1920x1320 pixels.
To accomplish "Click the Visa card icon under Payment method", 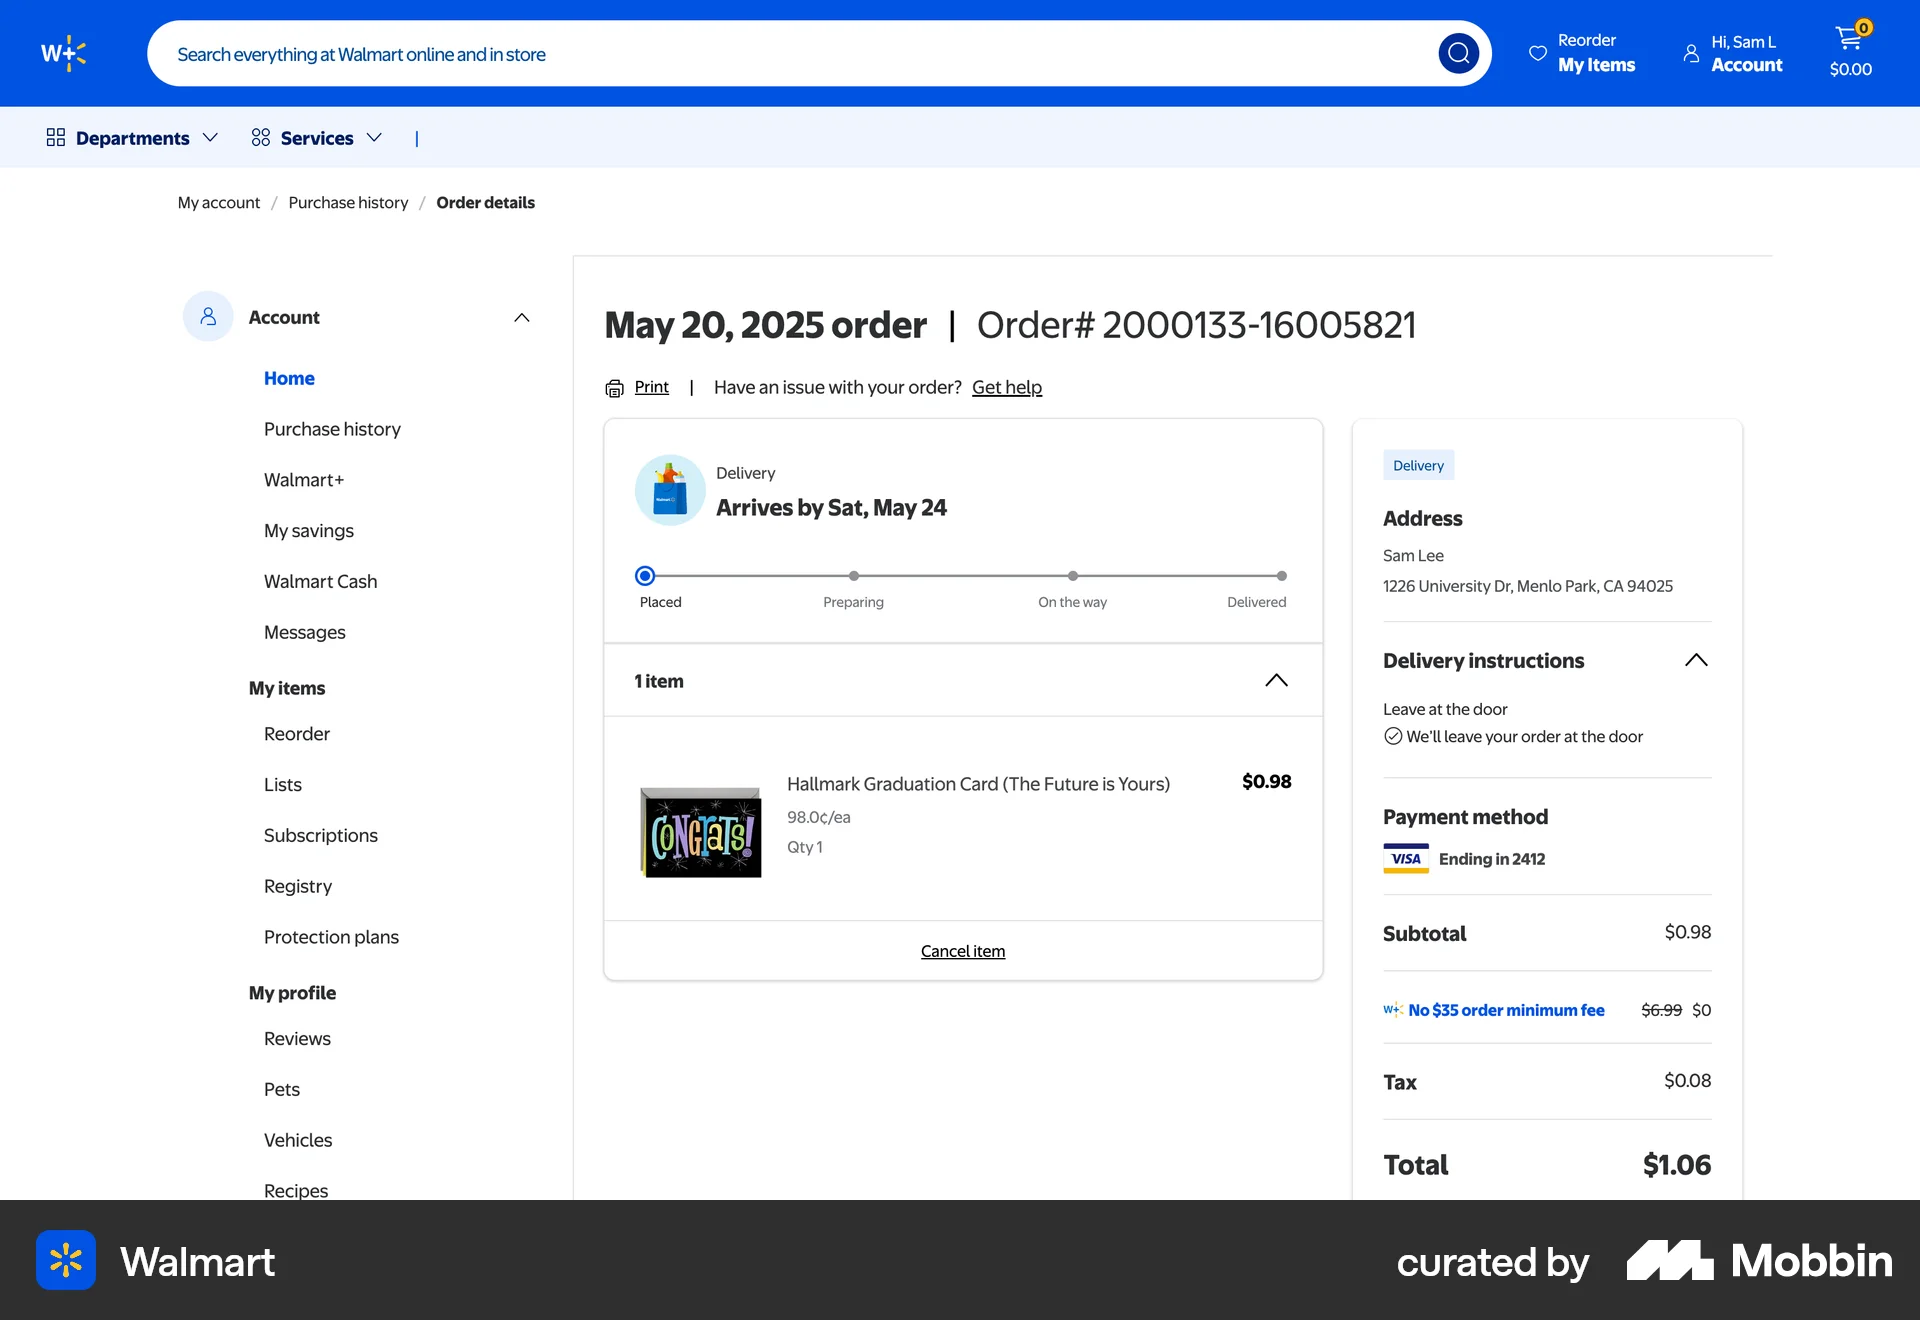I will [1405, 858].
